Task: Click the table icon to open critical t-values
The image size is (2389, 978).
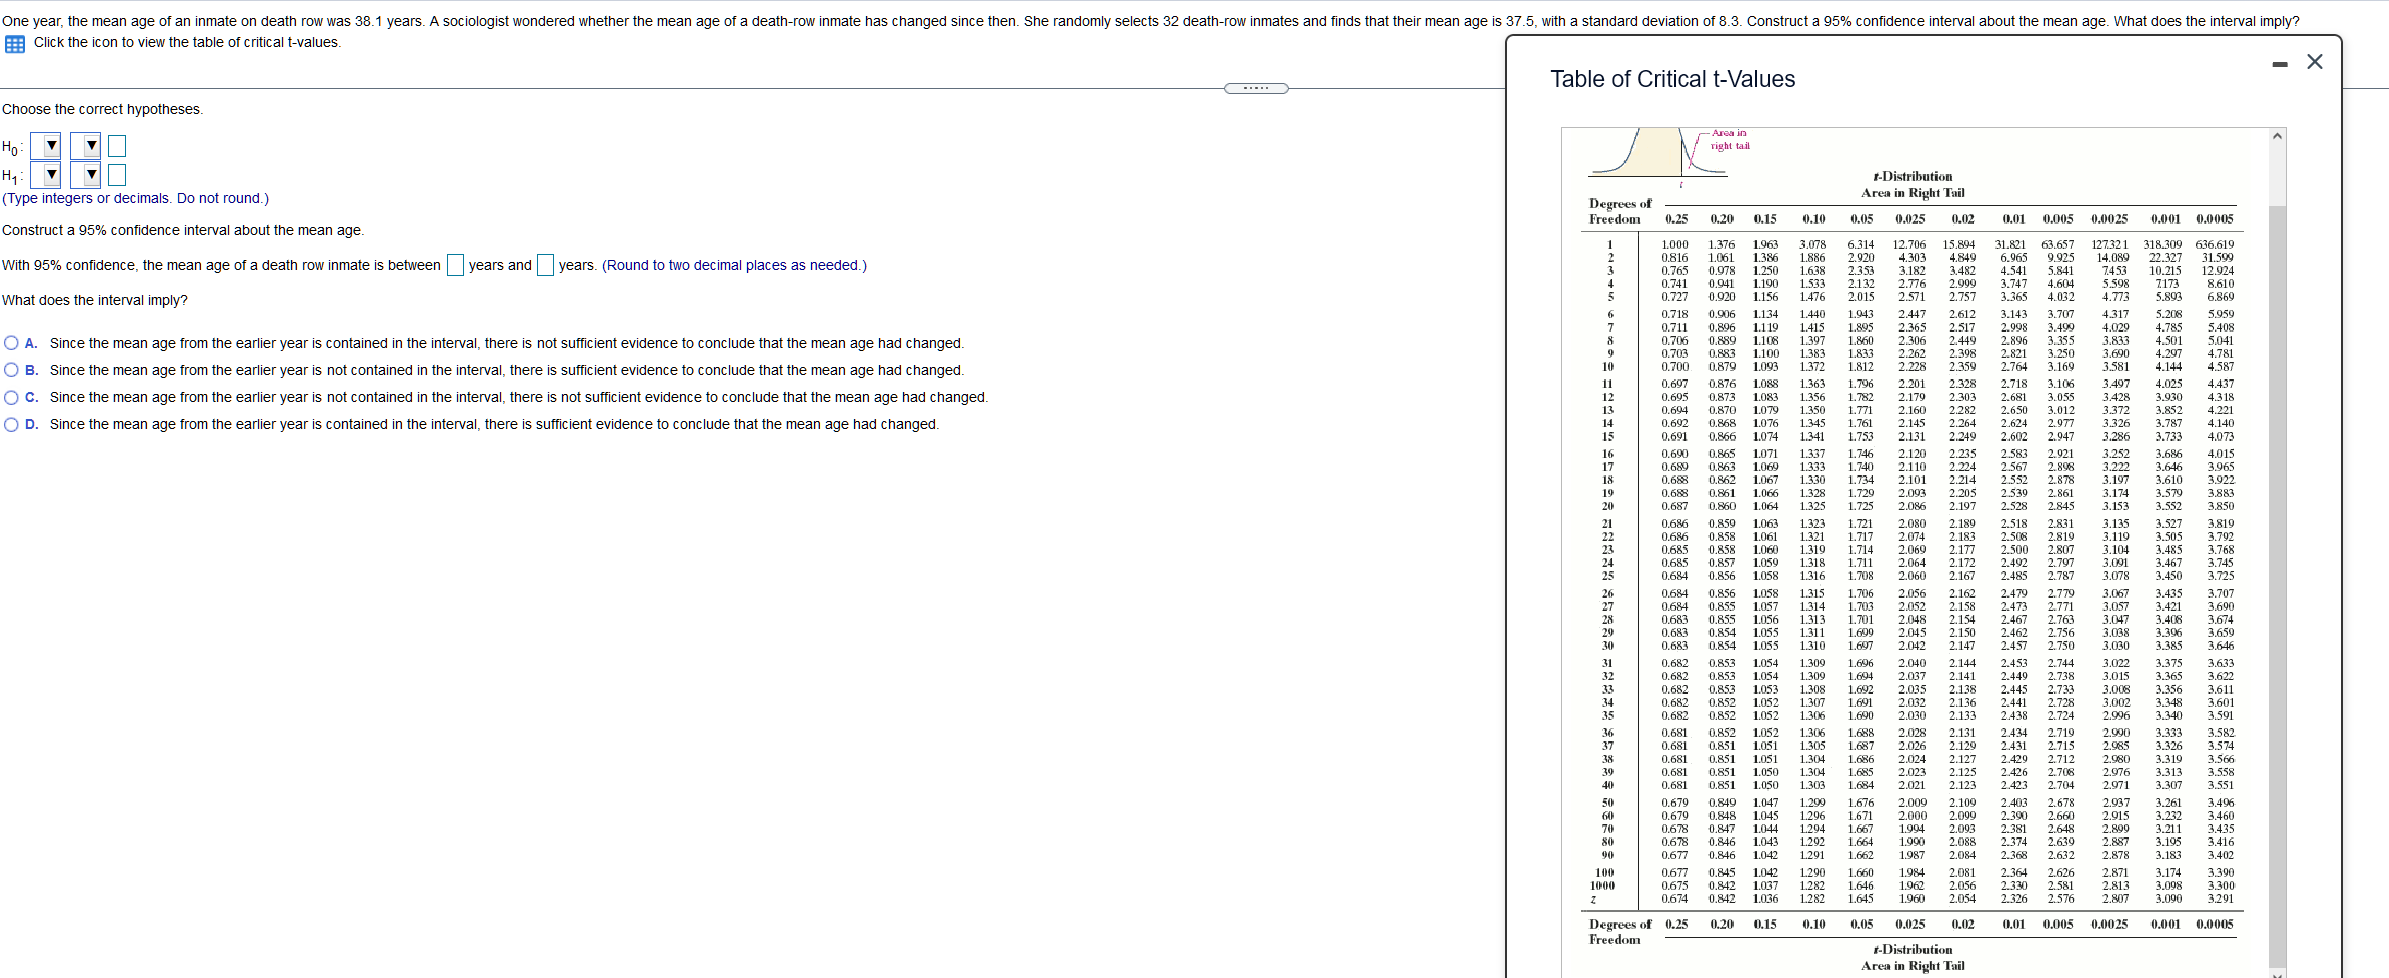Action: [13, 42]
